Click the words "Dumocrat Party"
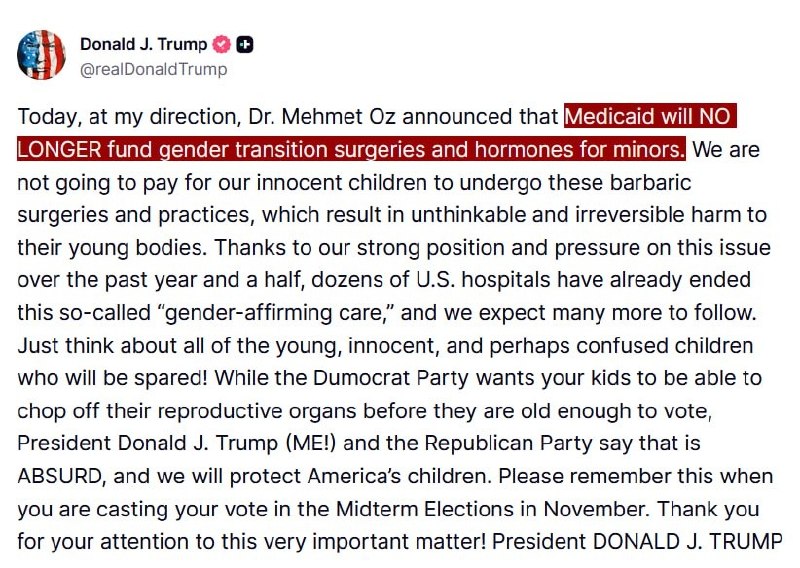The image size is (800, 568). click(x=390, y=378)
